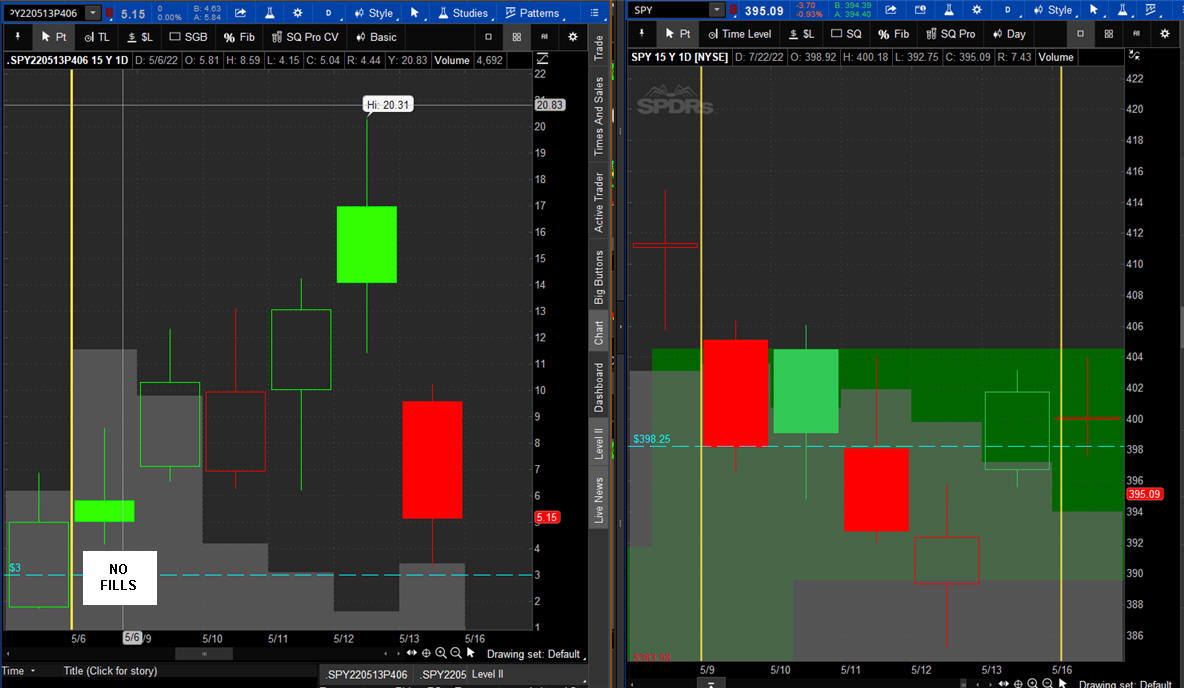1184x688 pixels.
Task: Open flask icon beside share in left chart
Action: (270, 13)
